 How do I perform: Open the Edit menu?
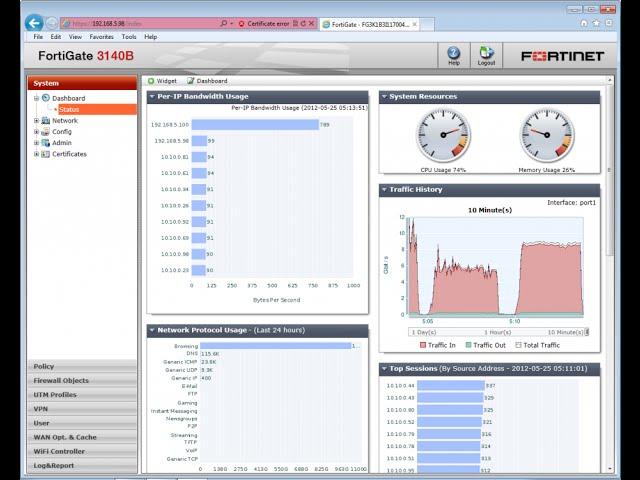coord(56,37)
